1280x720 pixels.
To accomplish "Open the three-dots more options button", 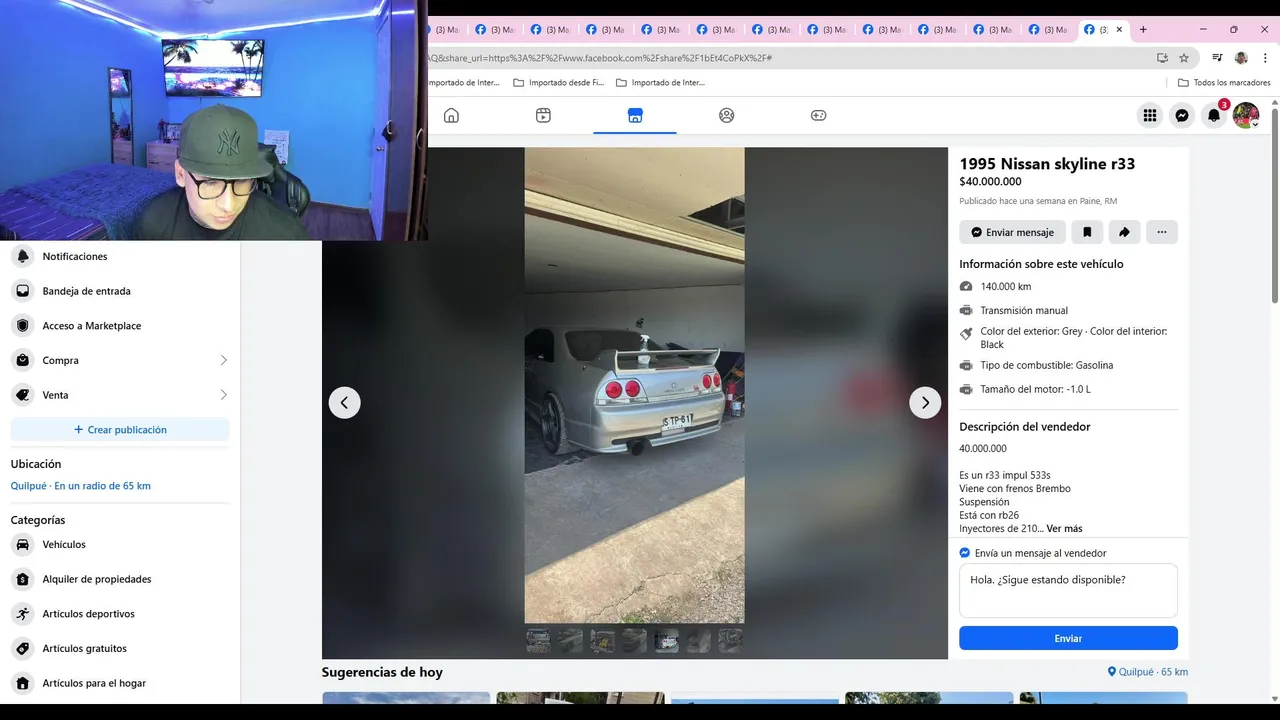I will click(x=1162, y=232).
